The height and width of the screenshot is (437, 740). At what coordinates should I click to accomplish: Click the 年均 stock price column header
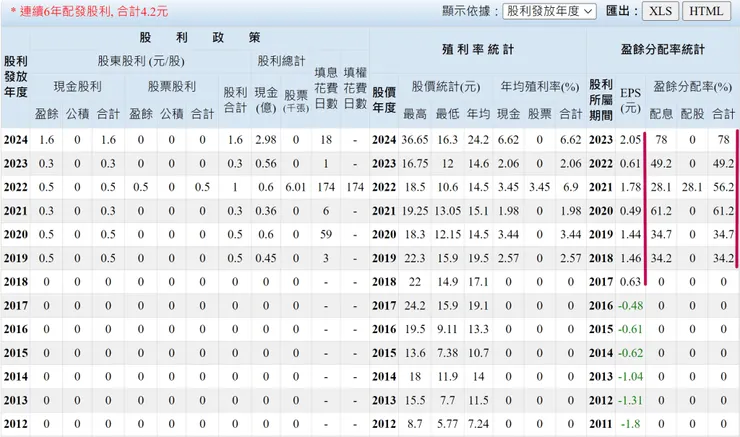click(x=478, y=114)
